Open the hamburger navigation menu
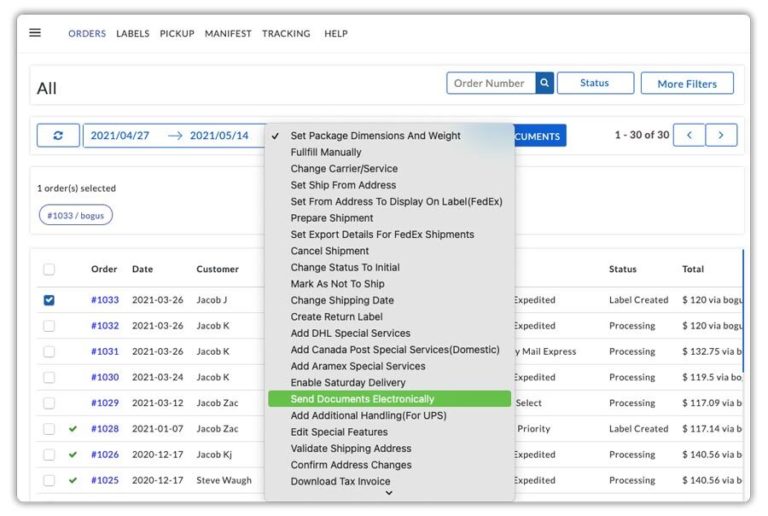The width and height of the screenshot is (768, 516). [35, 33]
